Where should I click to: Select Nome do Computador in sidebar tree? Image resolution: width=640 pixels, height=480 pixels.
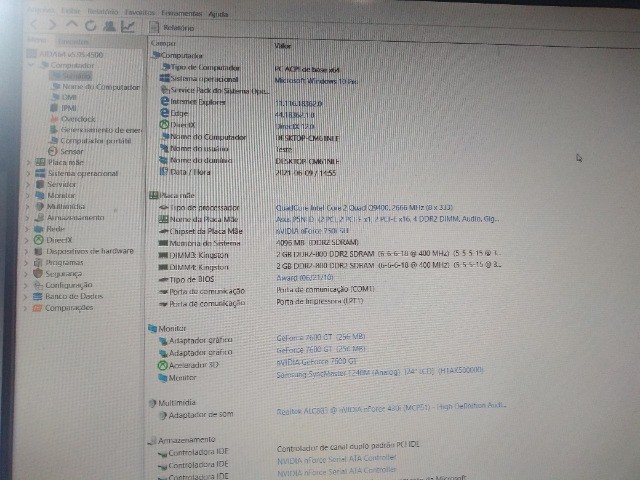[x=96, y=87]
